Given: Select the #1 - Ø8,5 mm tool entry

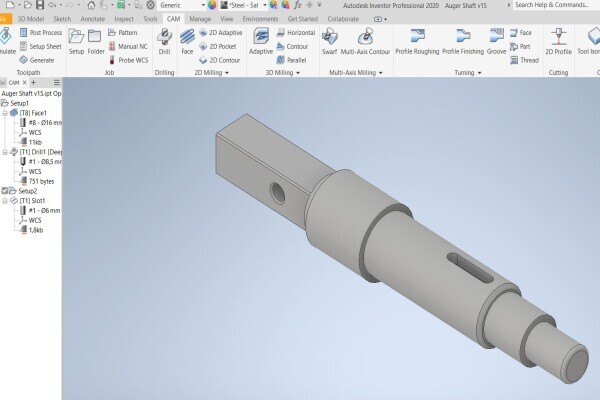Looking at the screenshot, I should point(41,162).
